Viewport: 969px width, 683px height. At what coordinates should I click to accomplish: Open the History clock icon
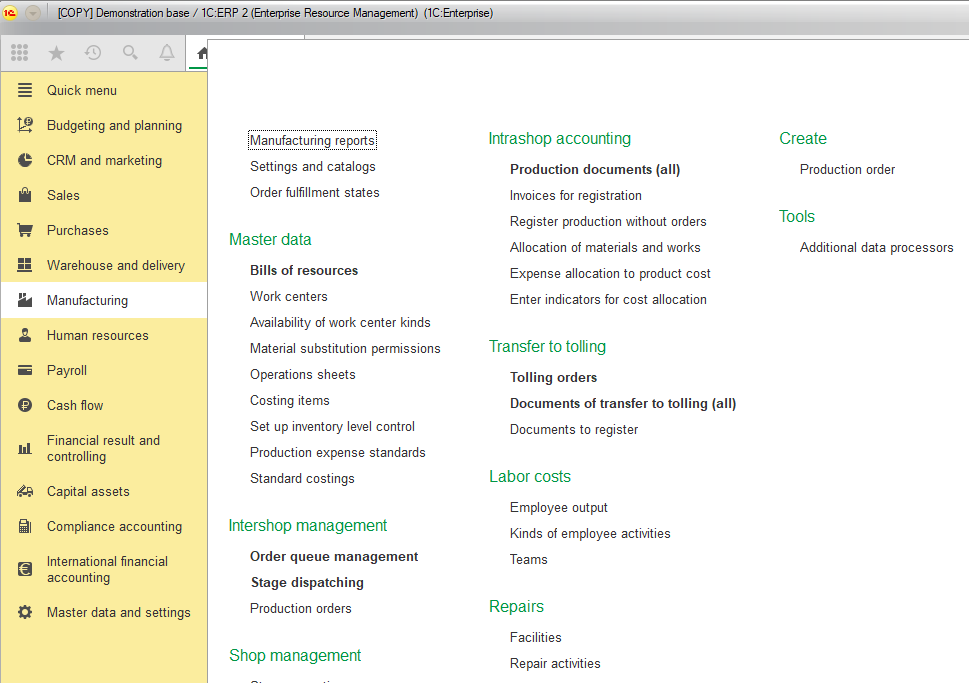tap(93, 53)
